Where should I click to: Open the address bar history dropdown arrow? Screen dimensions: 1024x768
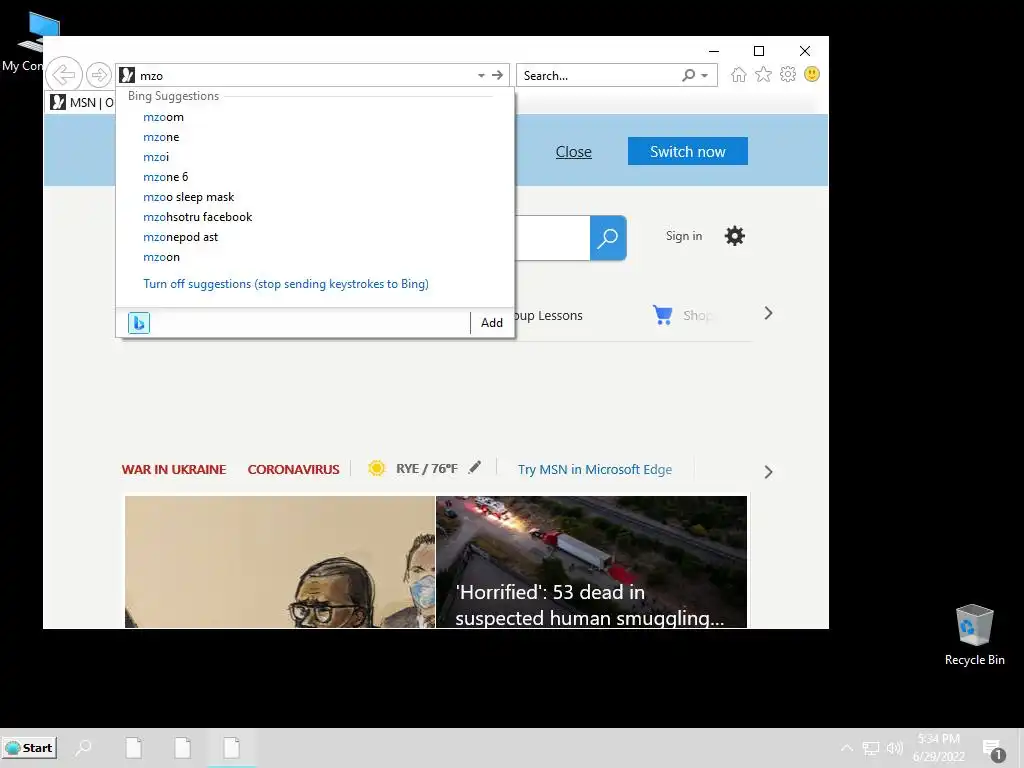pyautogui.click(x=481, y=75)
